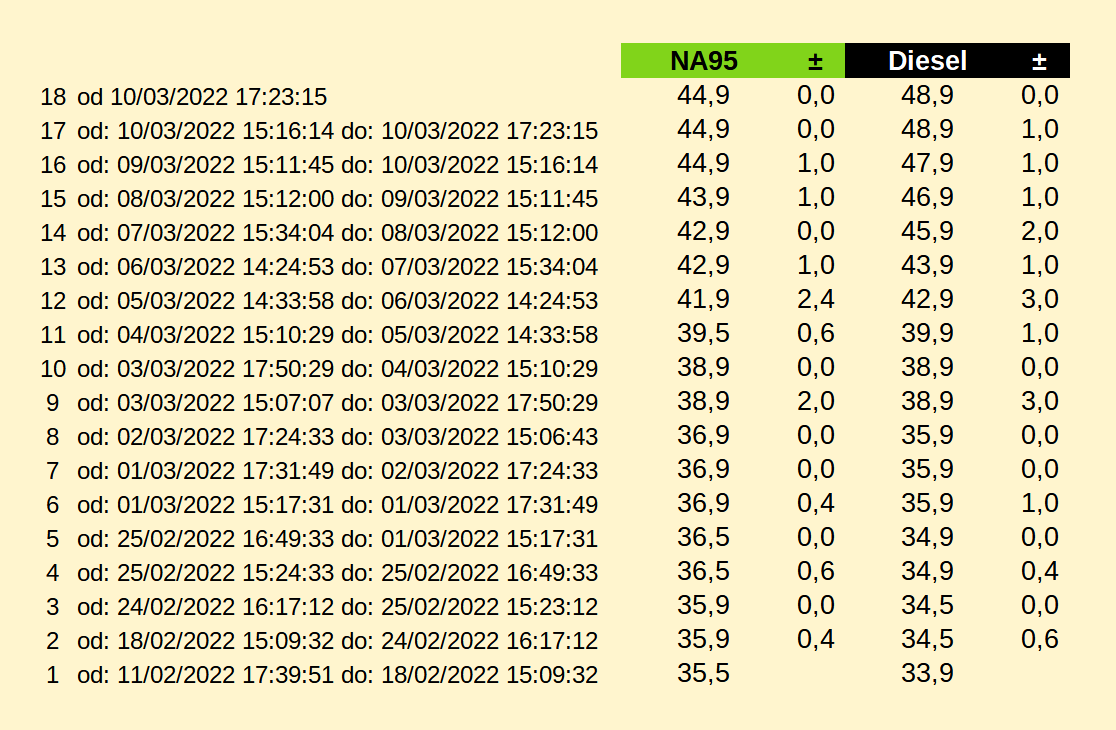The width and height of the screenshot is (1116, 730).
Task: Click row 10 date range text
Action: [337, 369]
